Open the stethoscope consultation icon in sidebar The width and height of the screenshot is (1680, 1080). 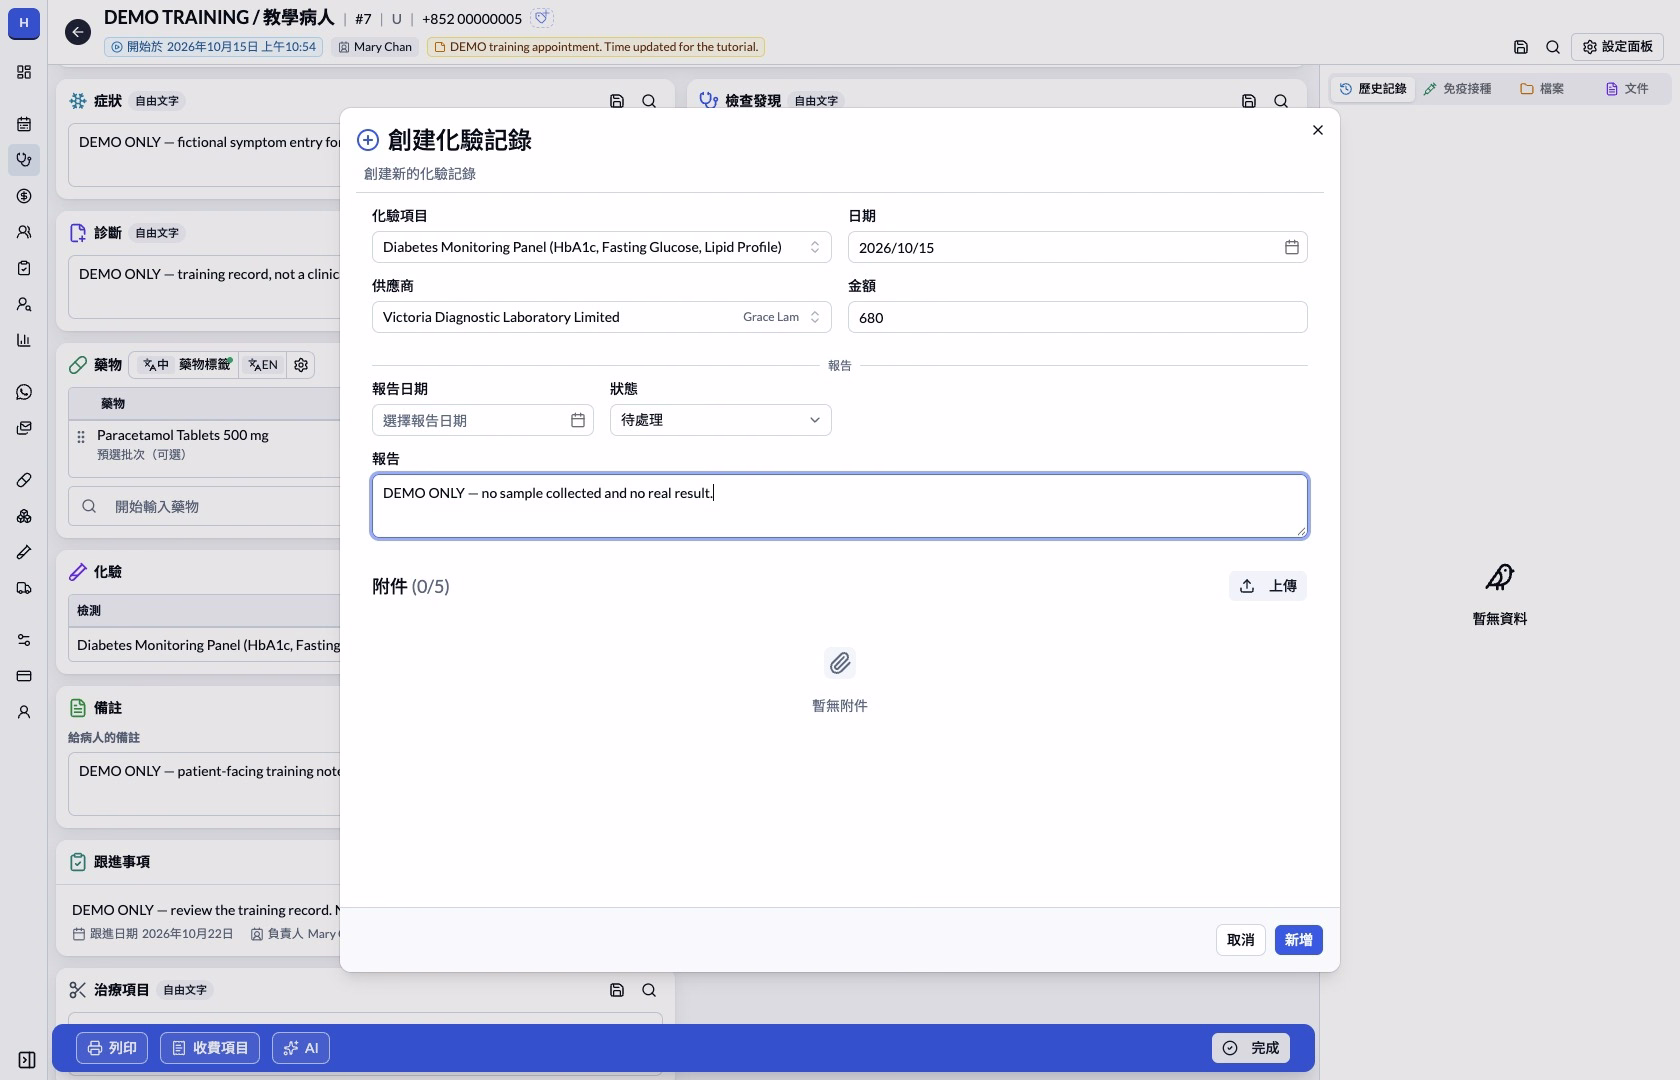[x=24, y=160]
